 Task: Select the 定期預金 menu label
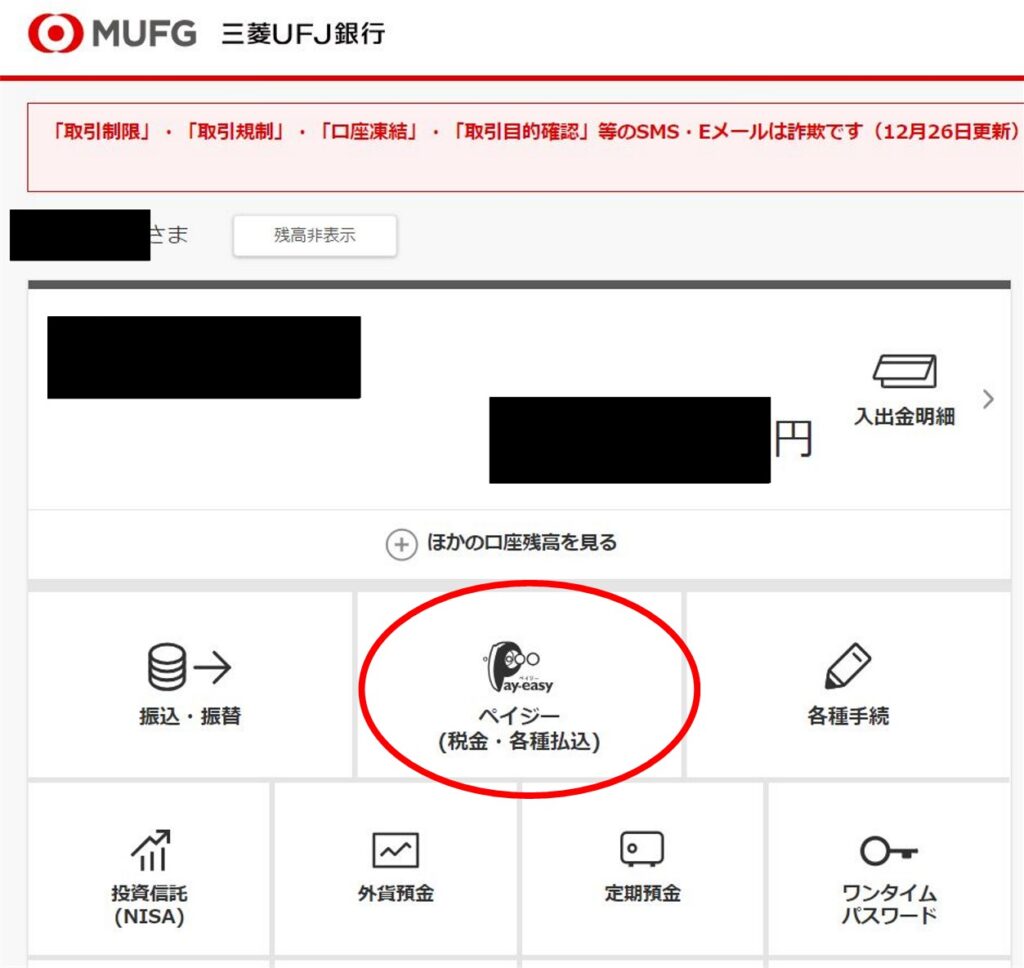[x=643, y=893]
